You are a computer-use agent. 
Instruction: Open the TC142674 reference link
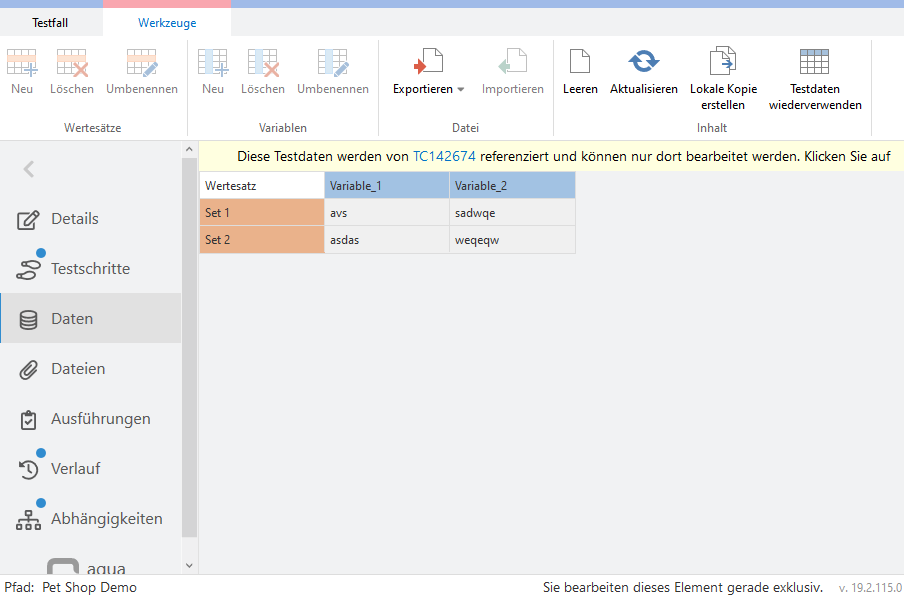[444, 156]
